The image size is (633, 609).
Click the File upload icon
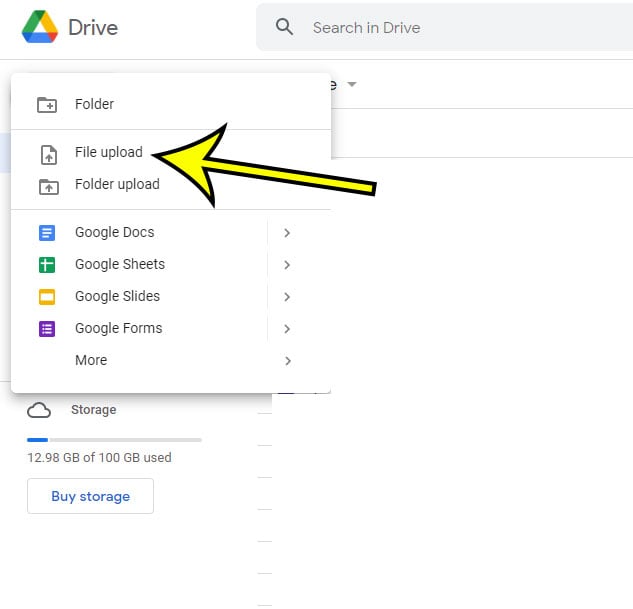[49, 155]
